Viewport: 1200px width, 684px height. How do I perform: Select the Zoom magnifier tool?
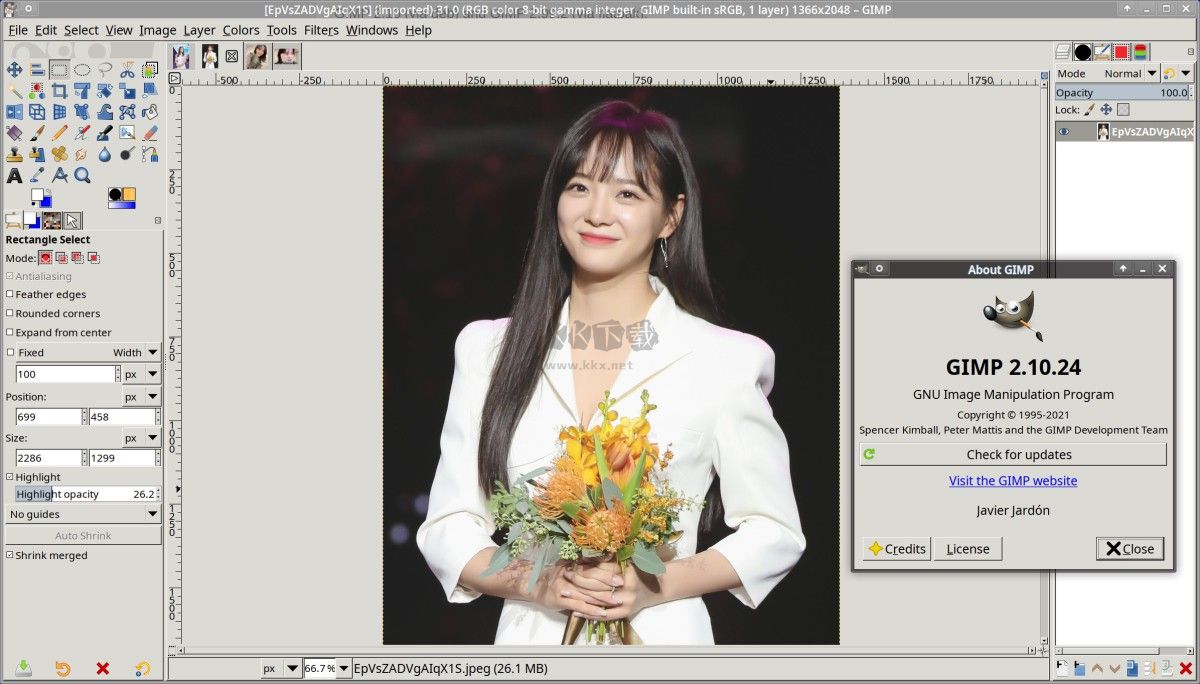[x=82, y=176]
